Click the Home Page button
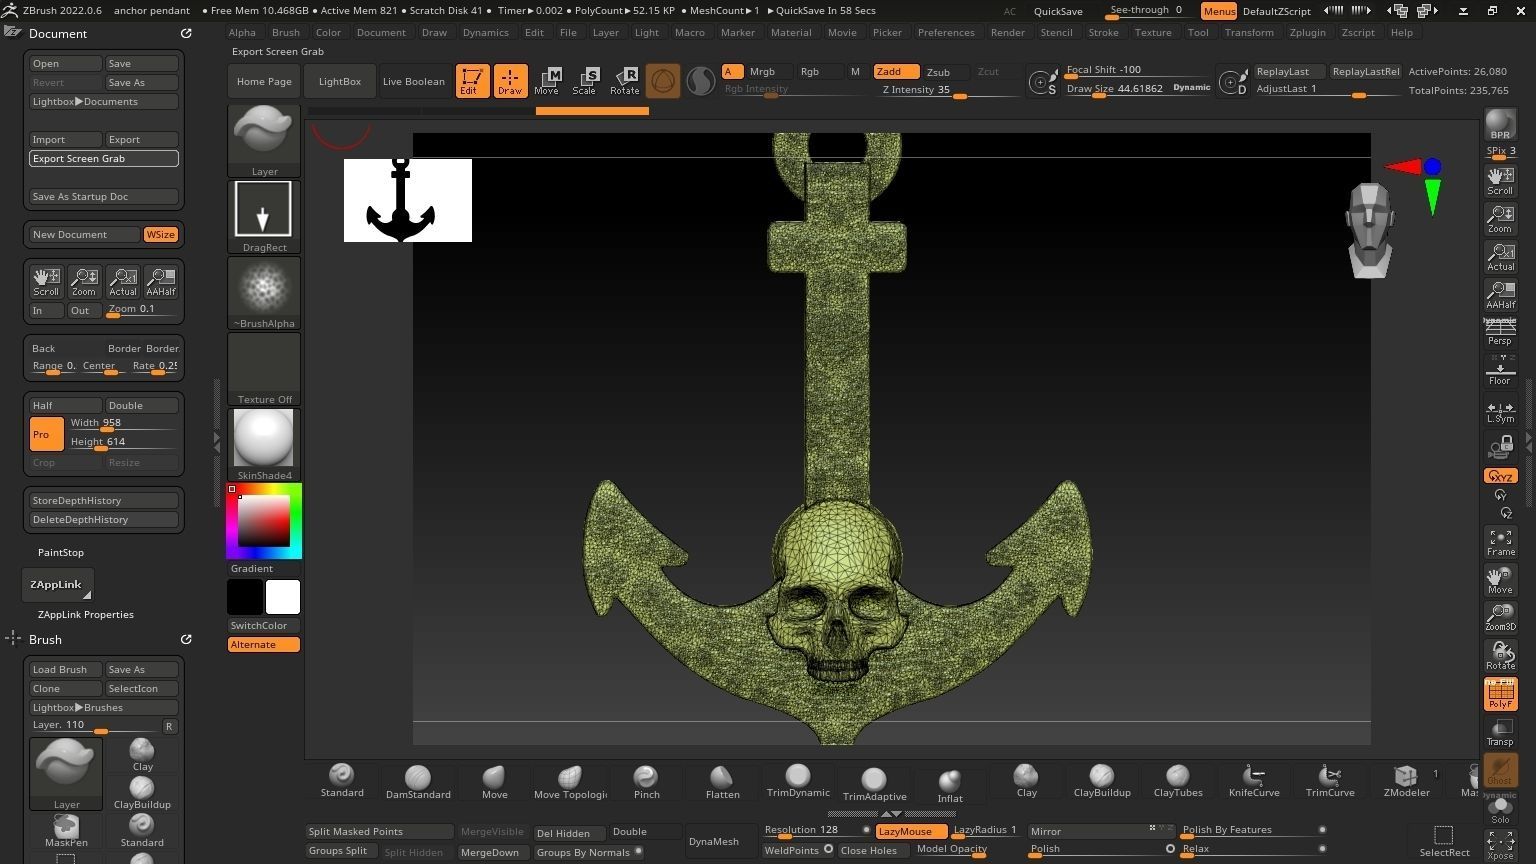1536x864 pixels. pyautogui.click(x=264, y=81)
